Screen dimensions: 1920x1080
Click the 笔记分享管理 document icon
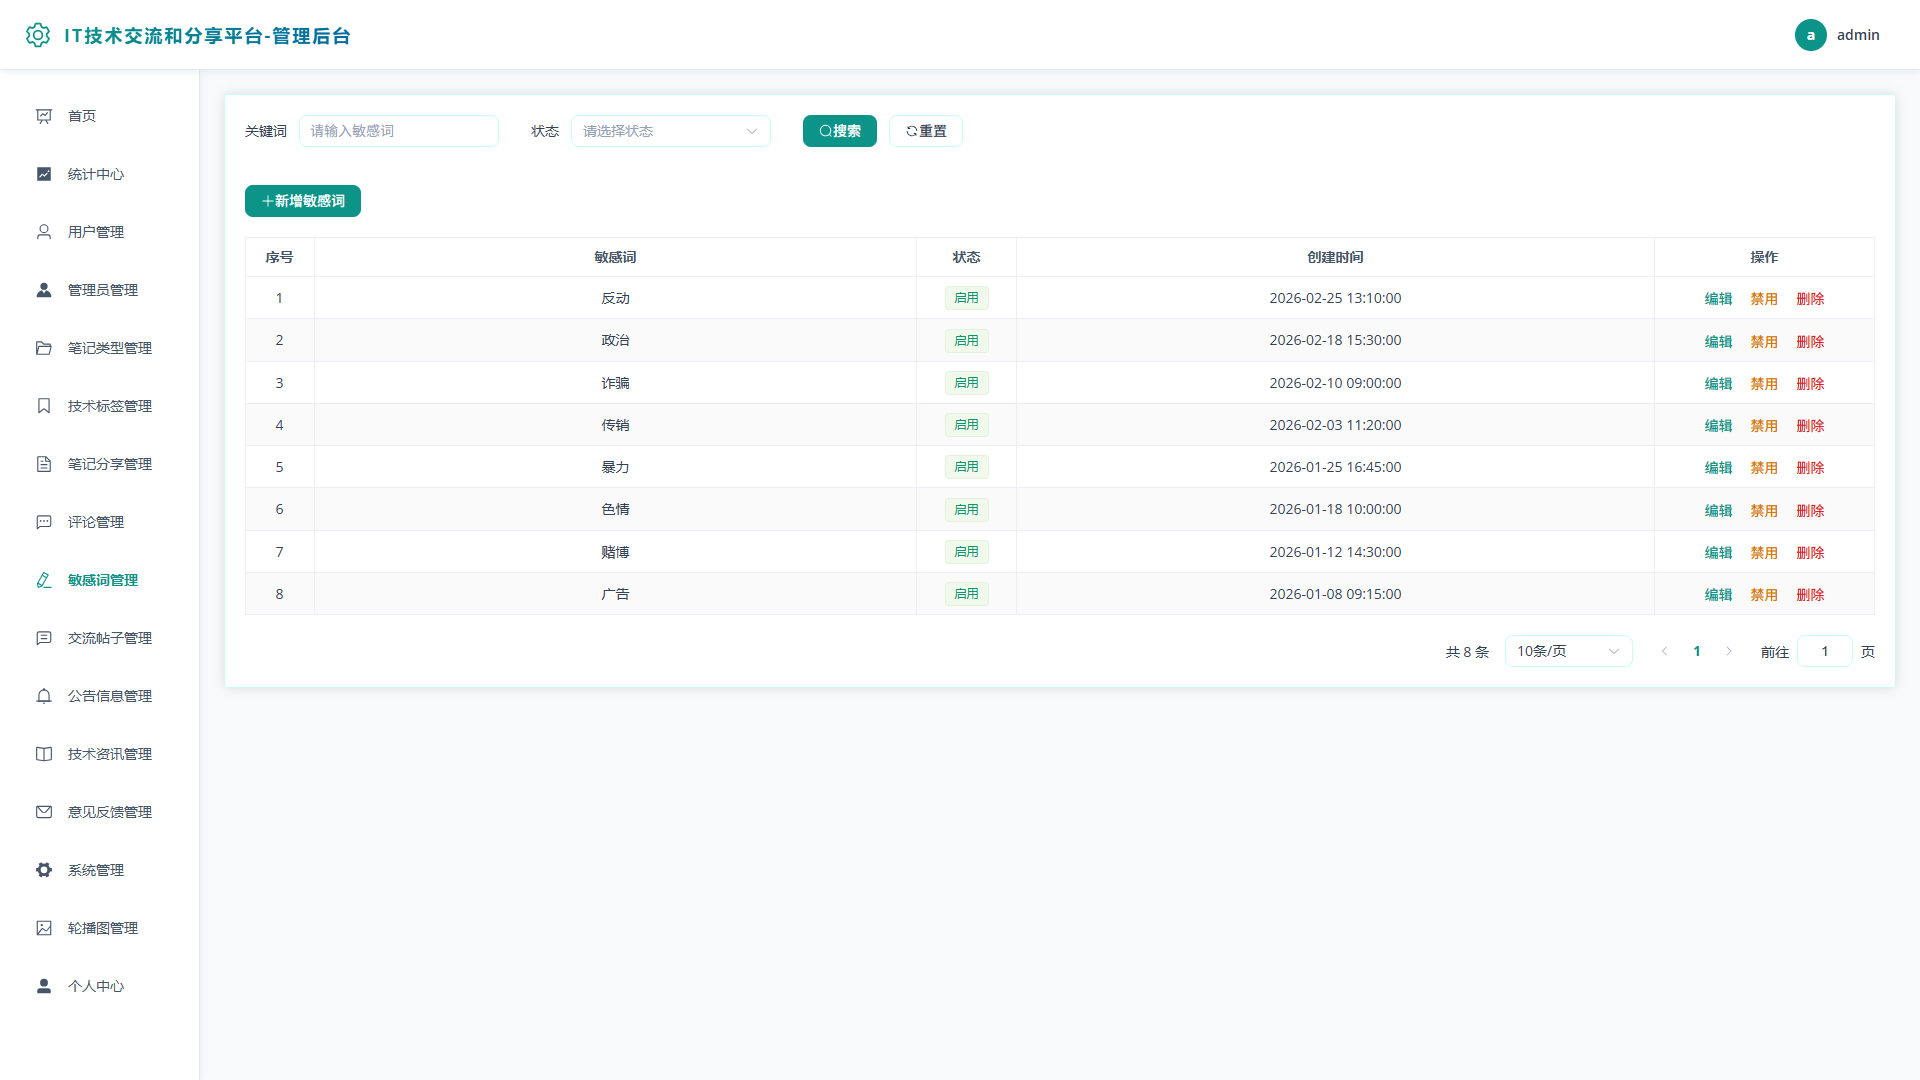pos(44,464)
